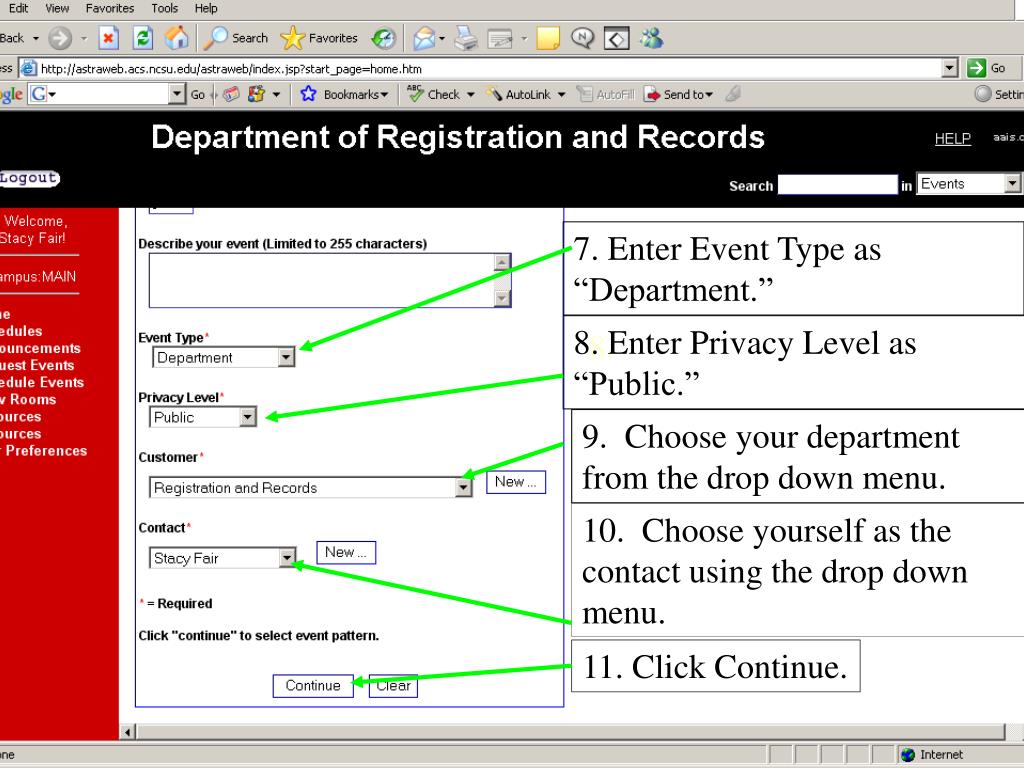The width and height of the screenshot is (1024, 768).
Task: Click the Logout button
Action: pos(29,178)
